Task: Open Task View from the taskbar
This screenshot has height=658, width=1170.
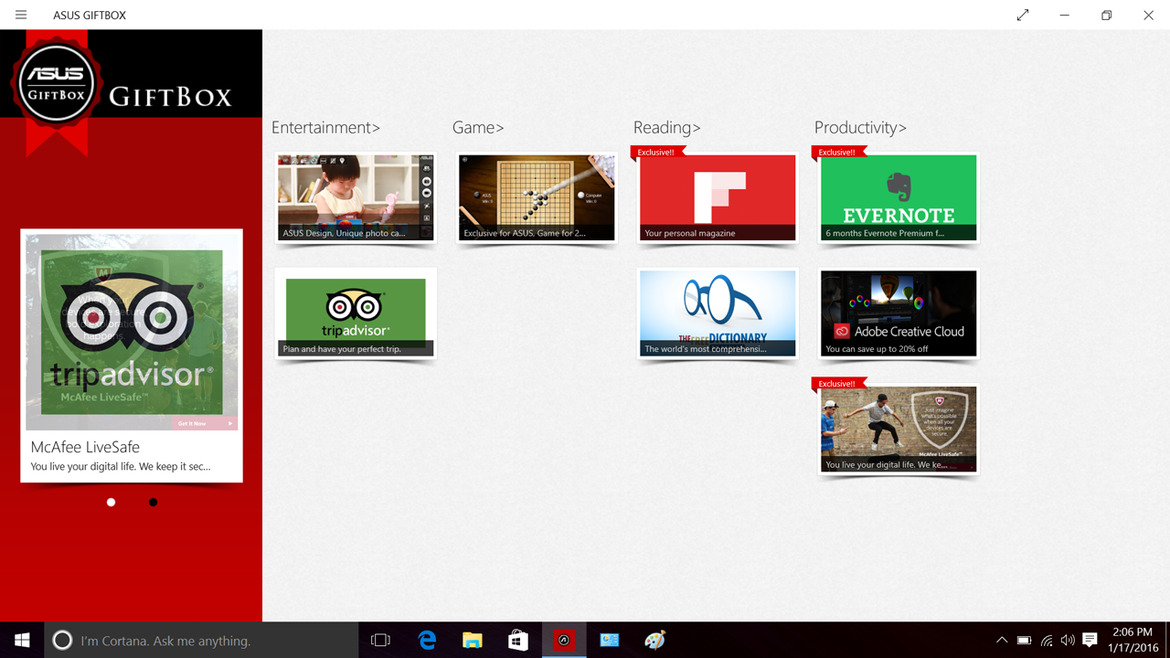Action: 381,640
